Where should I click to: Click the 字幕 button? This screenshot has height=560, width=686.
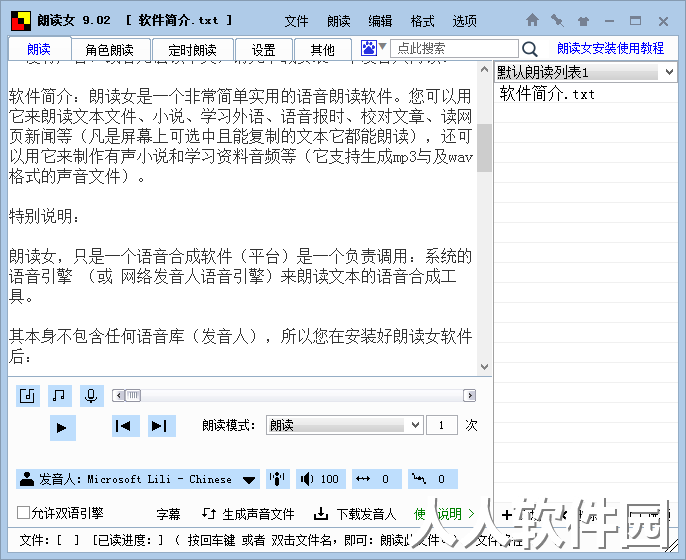click(x=168, y=514)
